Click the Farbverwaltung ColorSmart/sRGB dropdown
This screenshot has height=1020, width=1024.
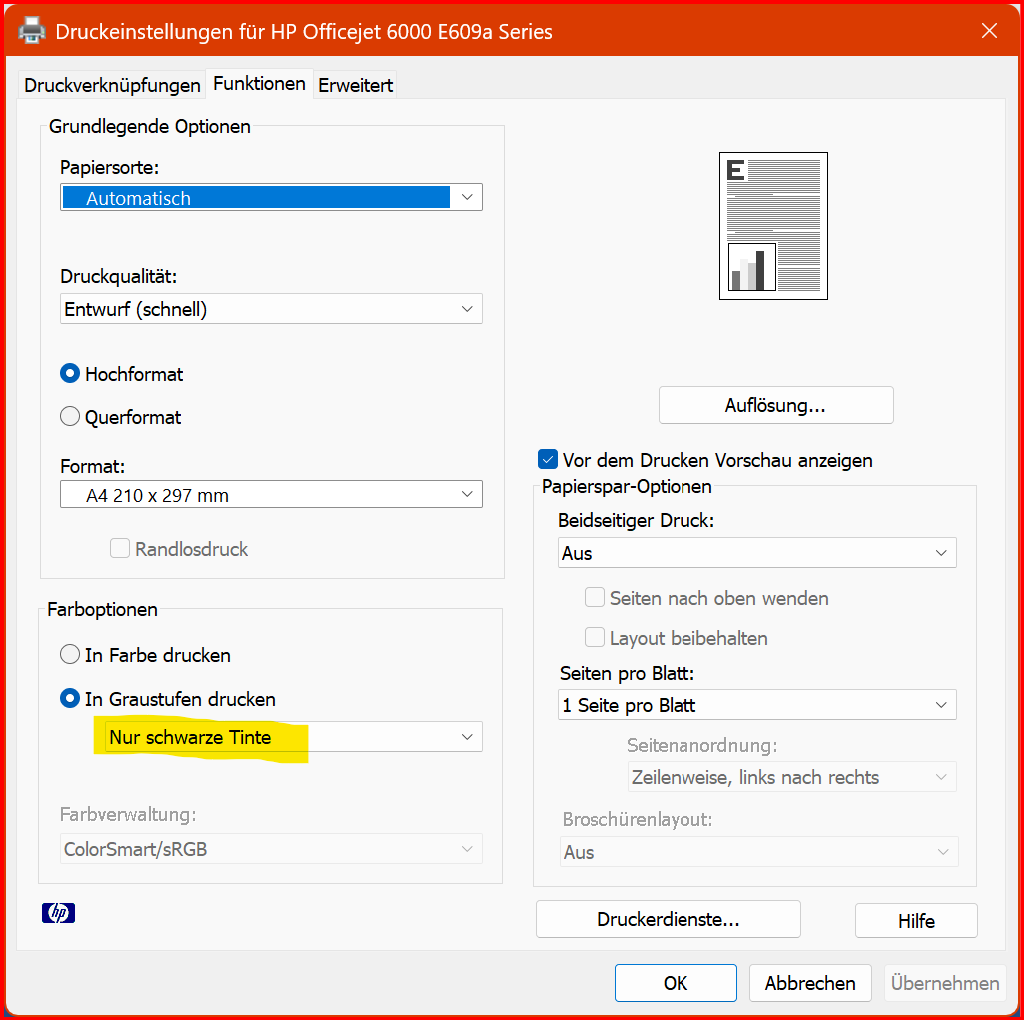(271, 849)
